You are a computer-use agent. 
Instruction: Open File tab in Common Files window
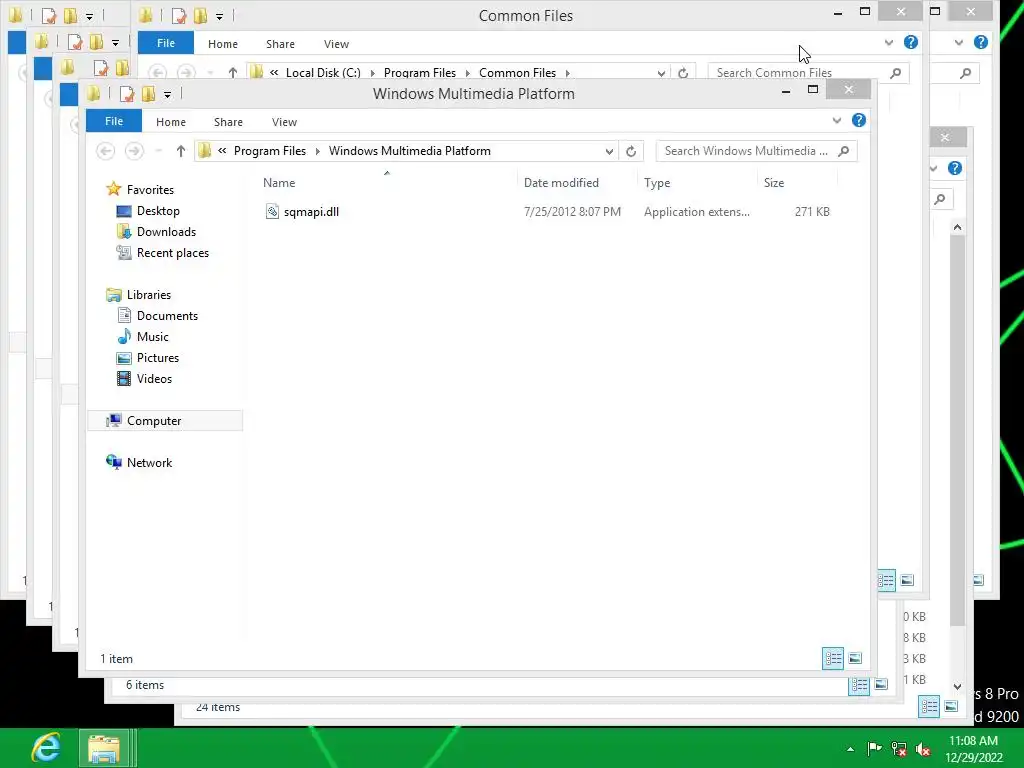point(166,43)
